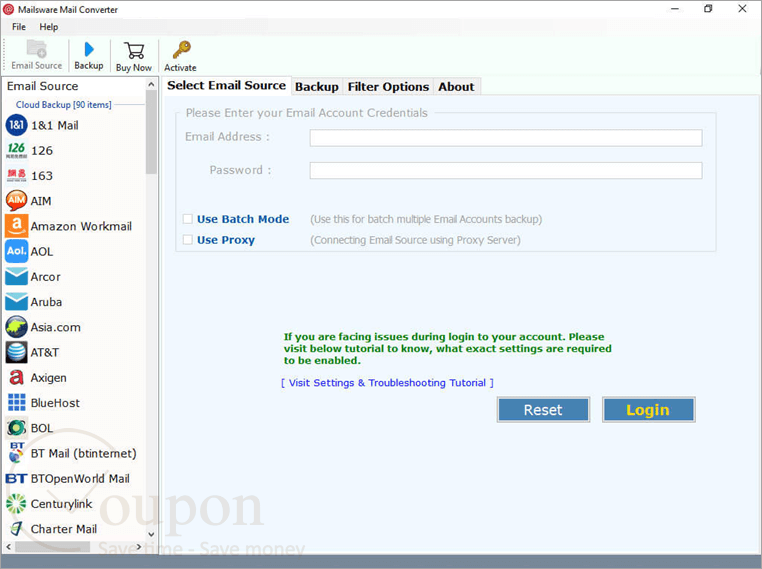The image size is (762, 569).
Task: Click the horizontal scrollbar thumb in source list
Action: 52,547
